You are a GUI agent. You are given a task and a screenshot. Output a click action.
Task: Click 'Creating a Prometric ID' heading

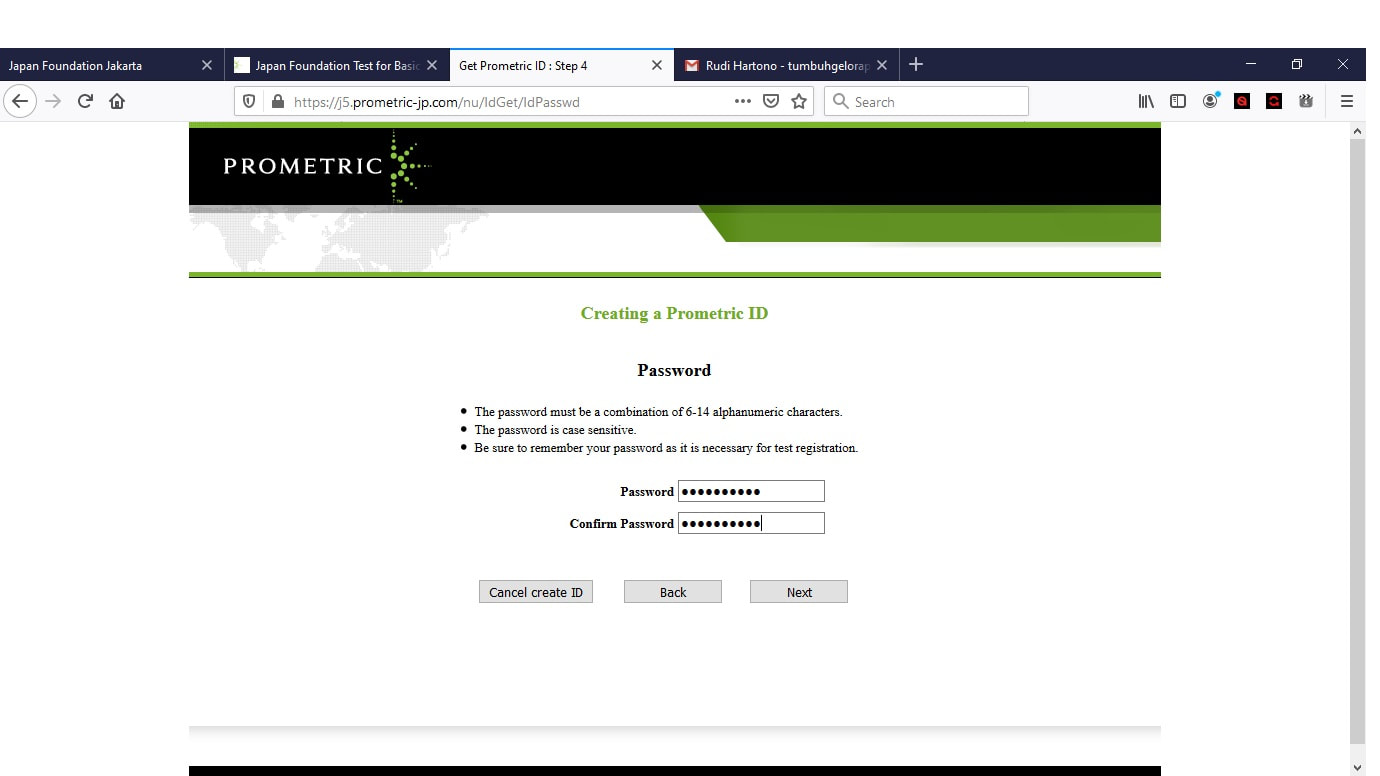click(674, 313)
